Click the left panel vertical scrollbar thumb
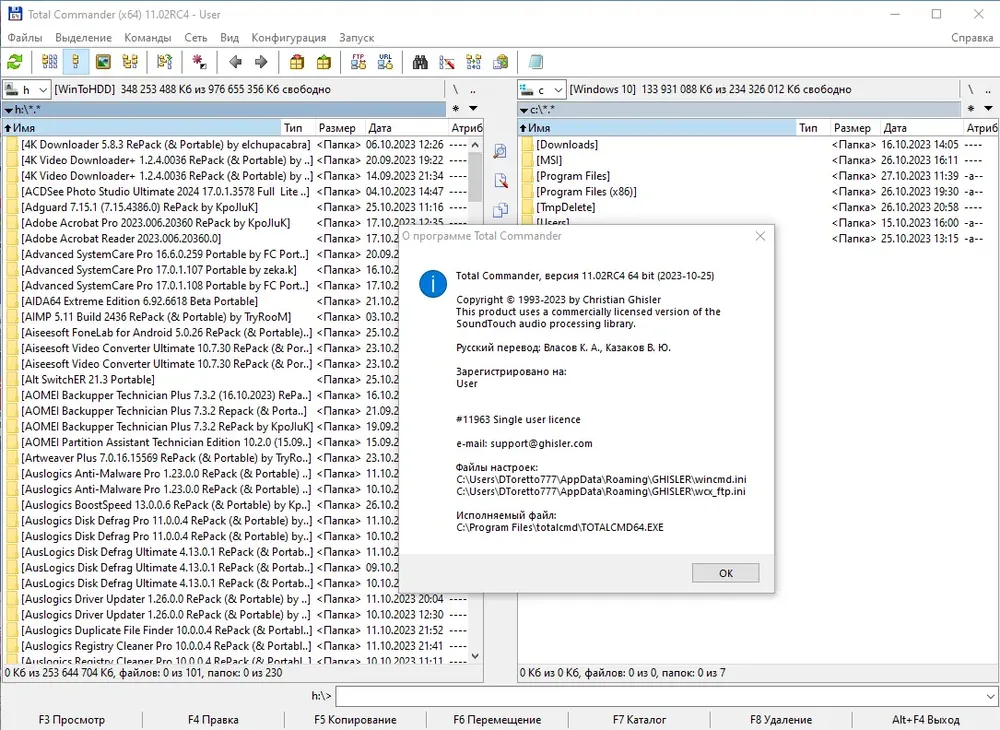The height and width of the screenshot is (730, 1000). [475, 177]
